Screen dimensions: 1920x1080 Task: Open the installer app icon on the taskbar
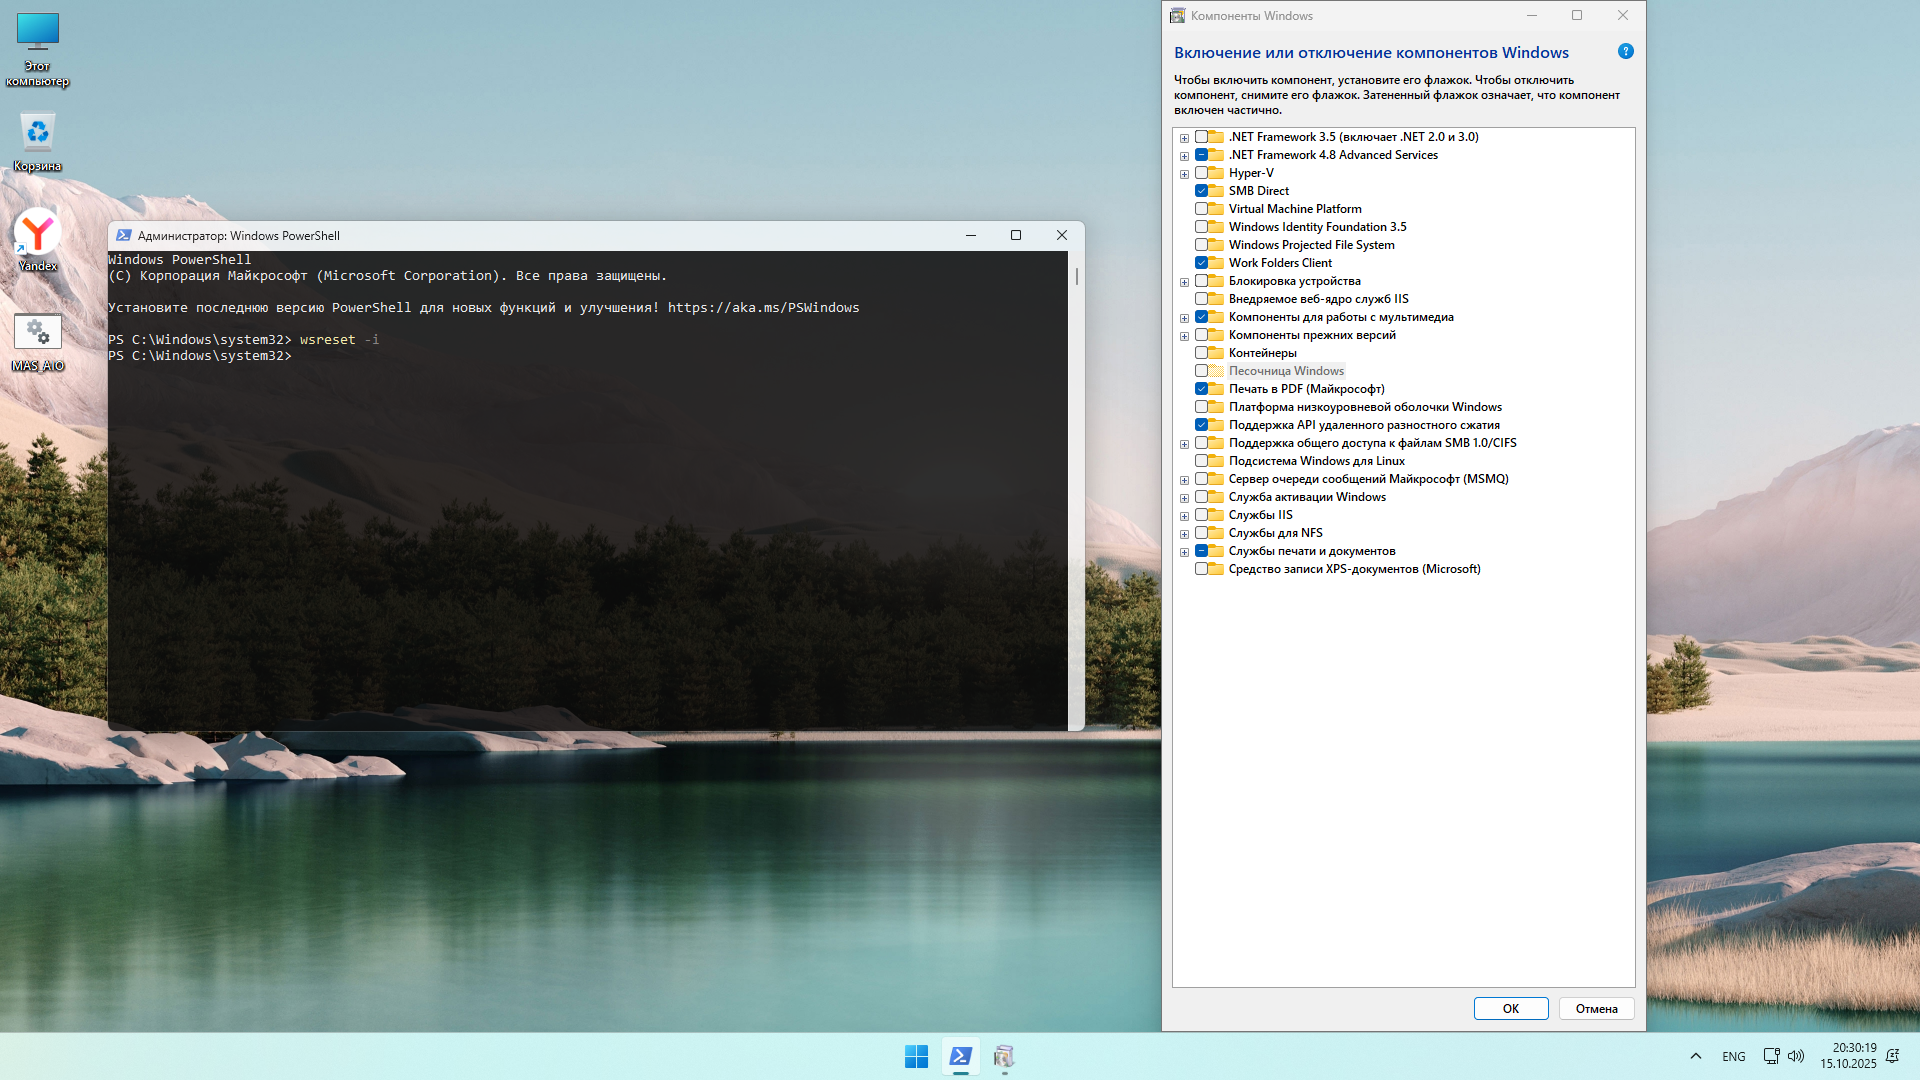tap(1004, 1057)
